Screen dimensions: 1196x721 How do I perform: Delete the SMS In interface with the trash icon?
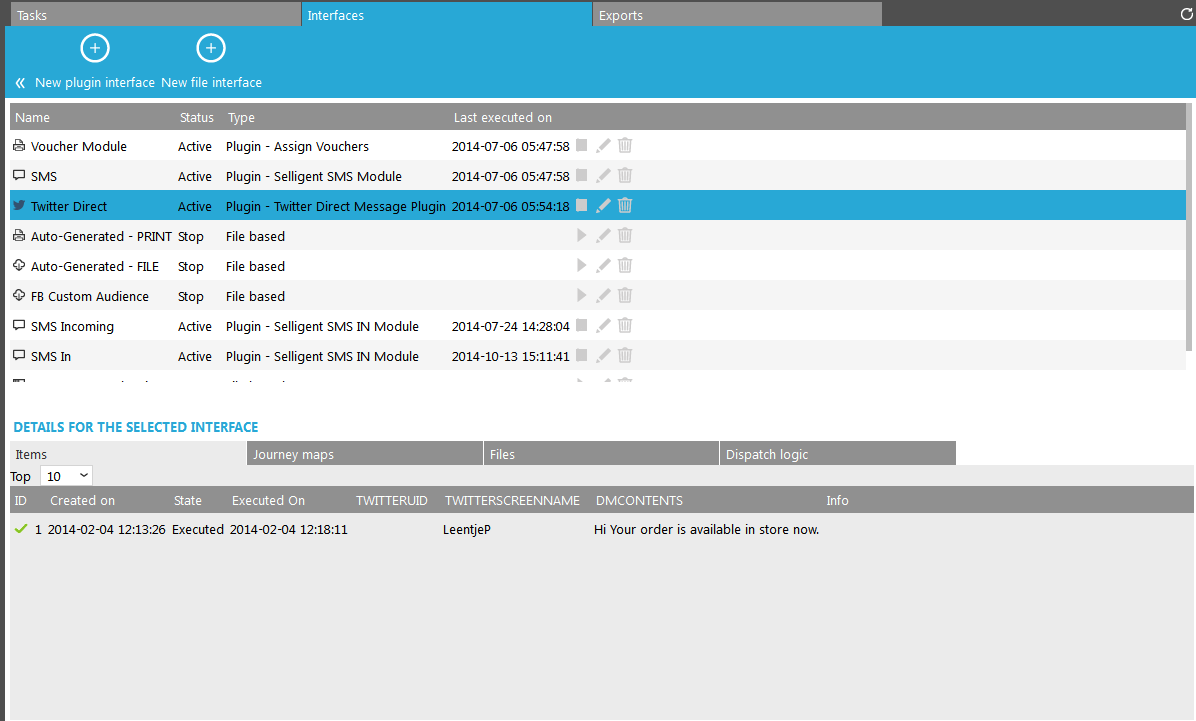(x=625, y=356)
